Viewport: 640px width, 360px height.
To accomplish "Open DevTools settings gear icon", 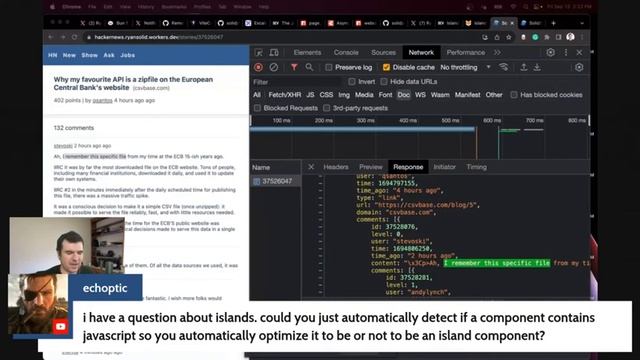I will click(x=551, y=52).
